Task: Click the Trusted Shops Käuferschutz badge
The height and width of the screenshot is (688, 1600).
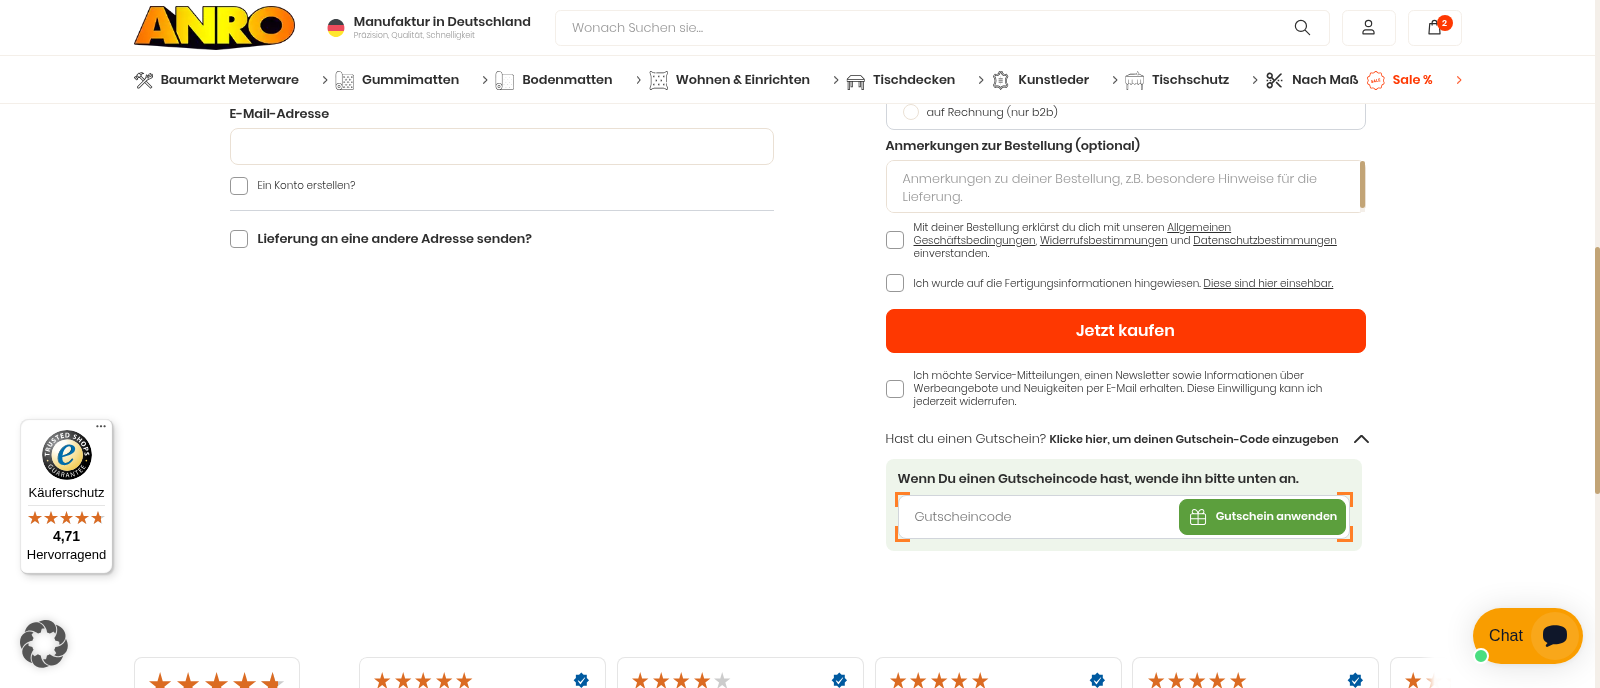Action: (x=66, y=455)
